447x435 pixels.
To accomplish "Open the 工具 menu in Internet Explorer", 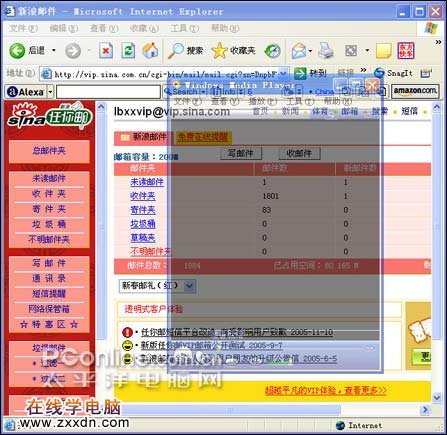I will pos(184,28).
